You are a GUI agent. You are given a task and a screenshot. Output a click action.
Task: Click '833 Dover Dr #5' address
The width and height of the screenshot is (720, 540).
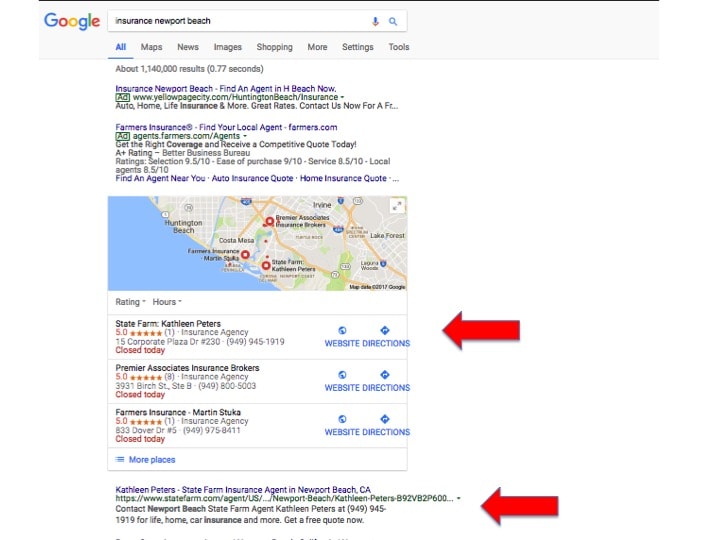(146, 430)
